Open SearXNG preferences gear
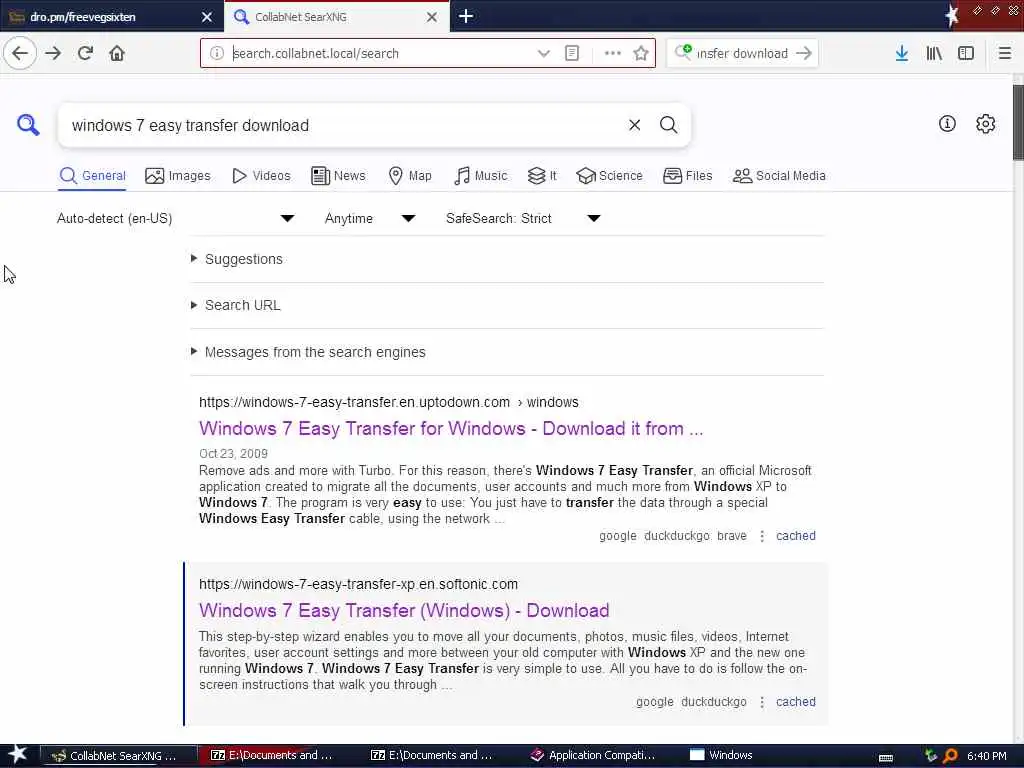Viewport: 1024px width, 768px height. pos(985,123)
